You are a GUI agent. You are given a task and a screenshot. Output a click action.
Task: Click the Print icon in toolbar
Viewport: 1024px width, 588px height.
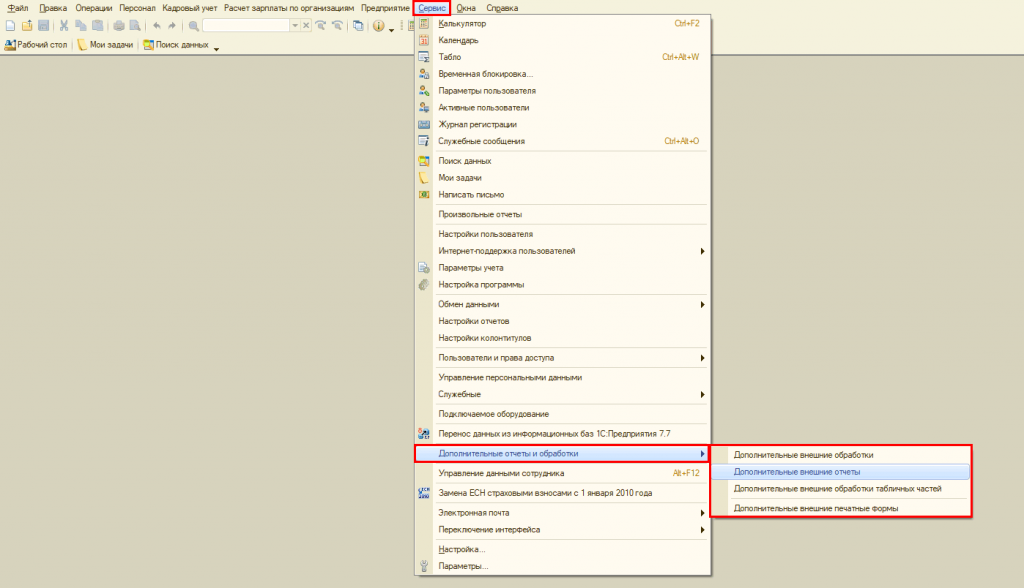pos(119,25)
